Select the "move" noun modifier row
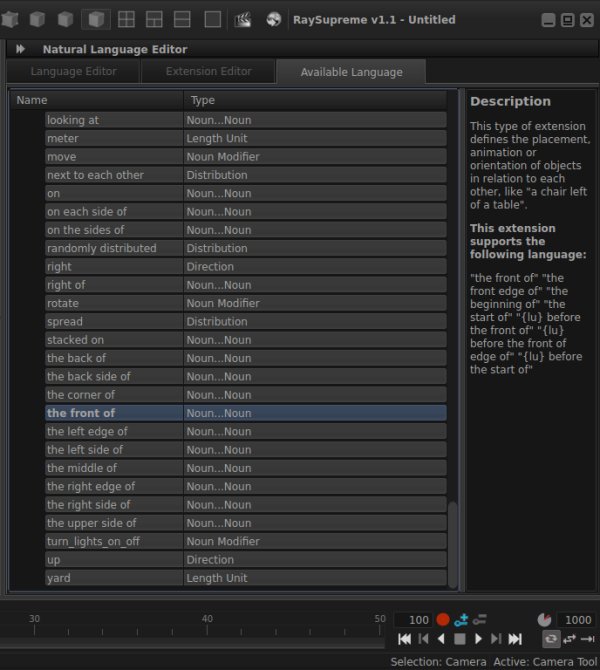 (246, 157)
